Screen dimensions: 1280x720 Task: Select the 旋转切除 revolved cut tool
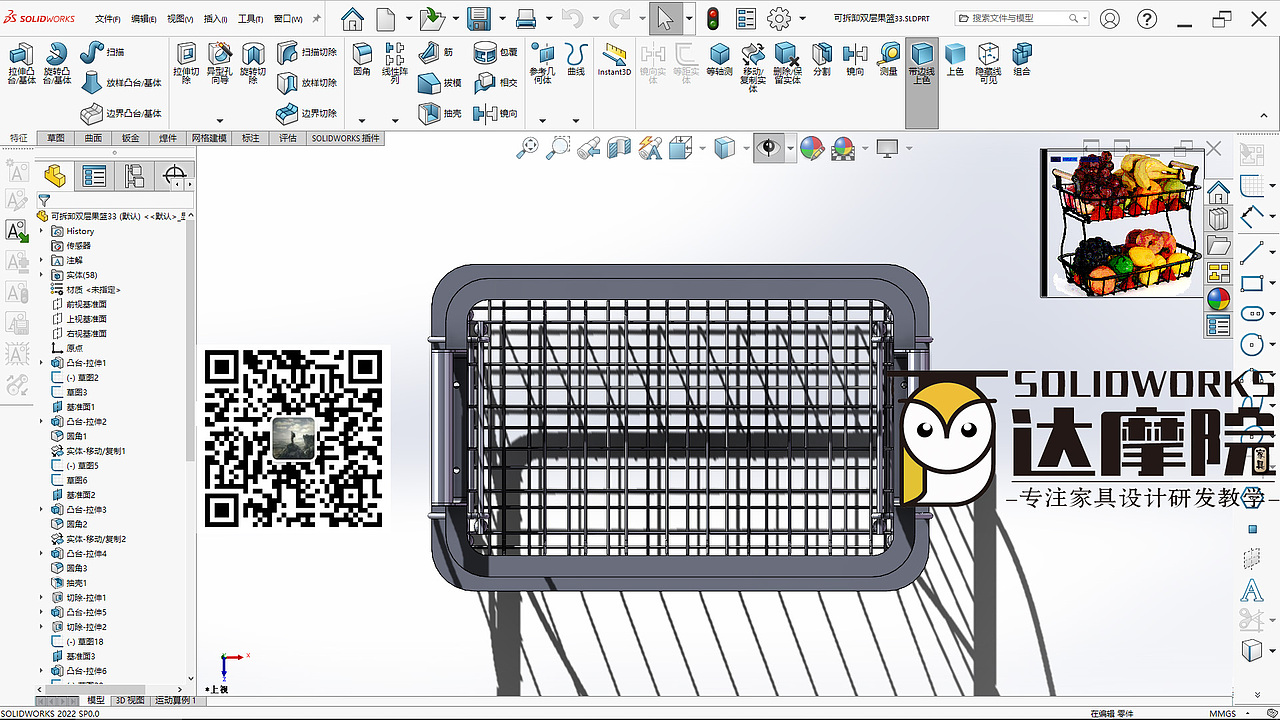(x=252, y=63)
